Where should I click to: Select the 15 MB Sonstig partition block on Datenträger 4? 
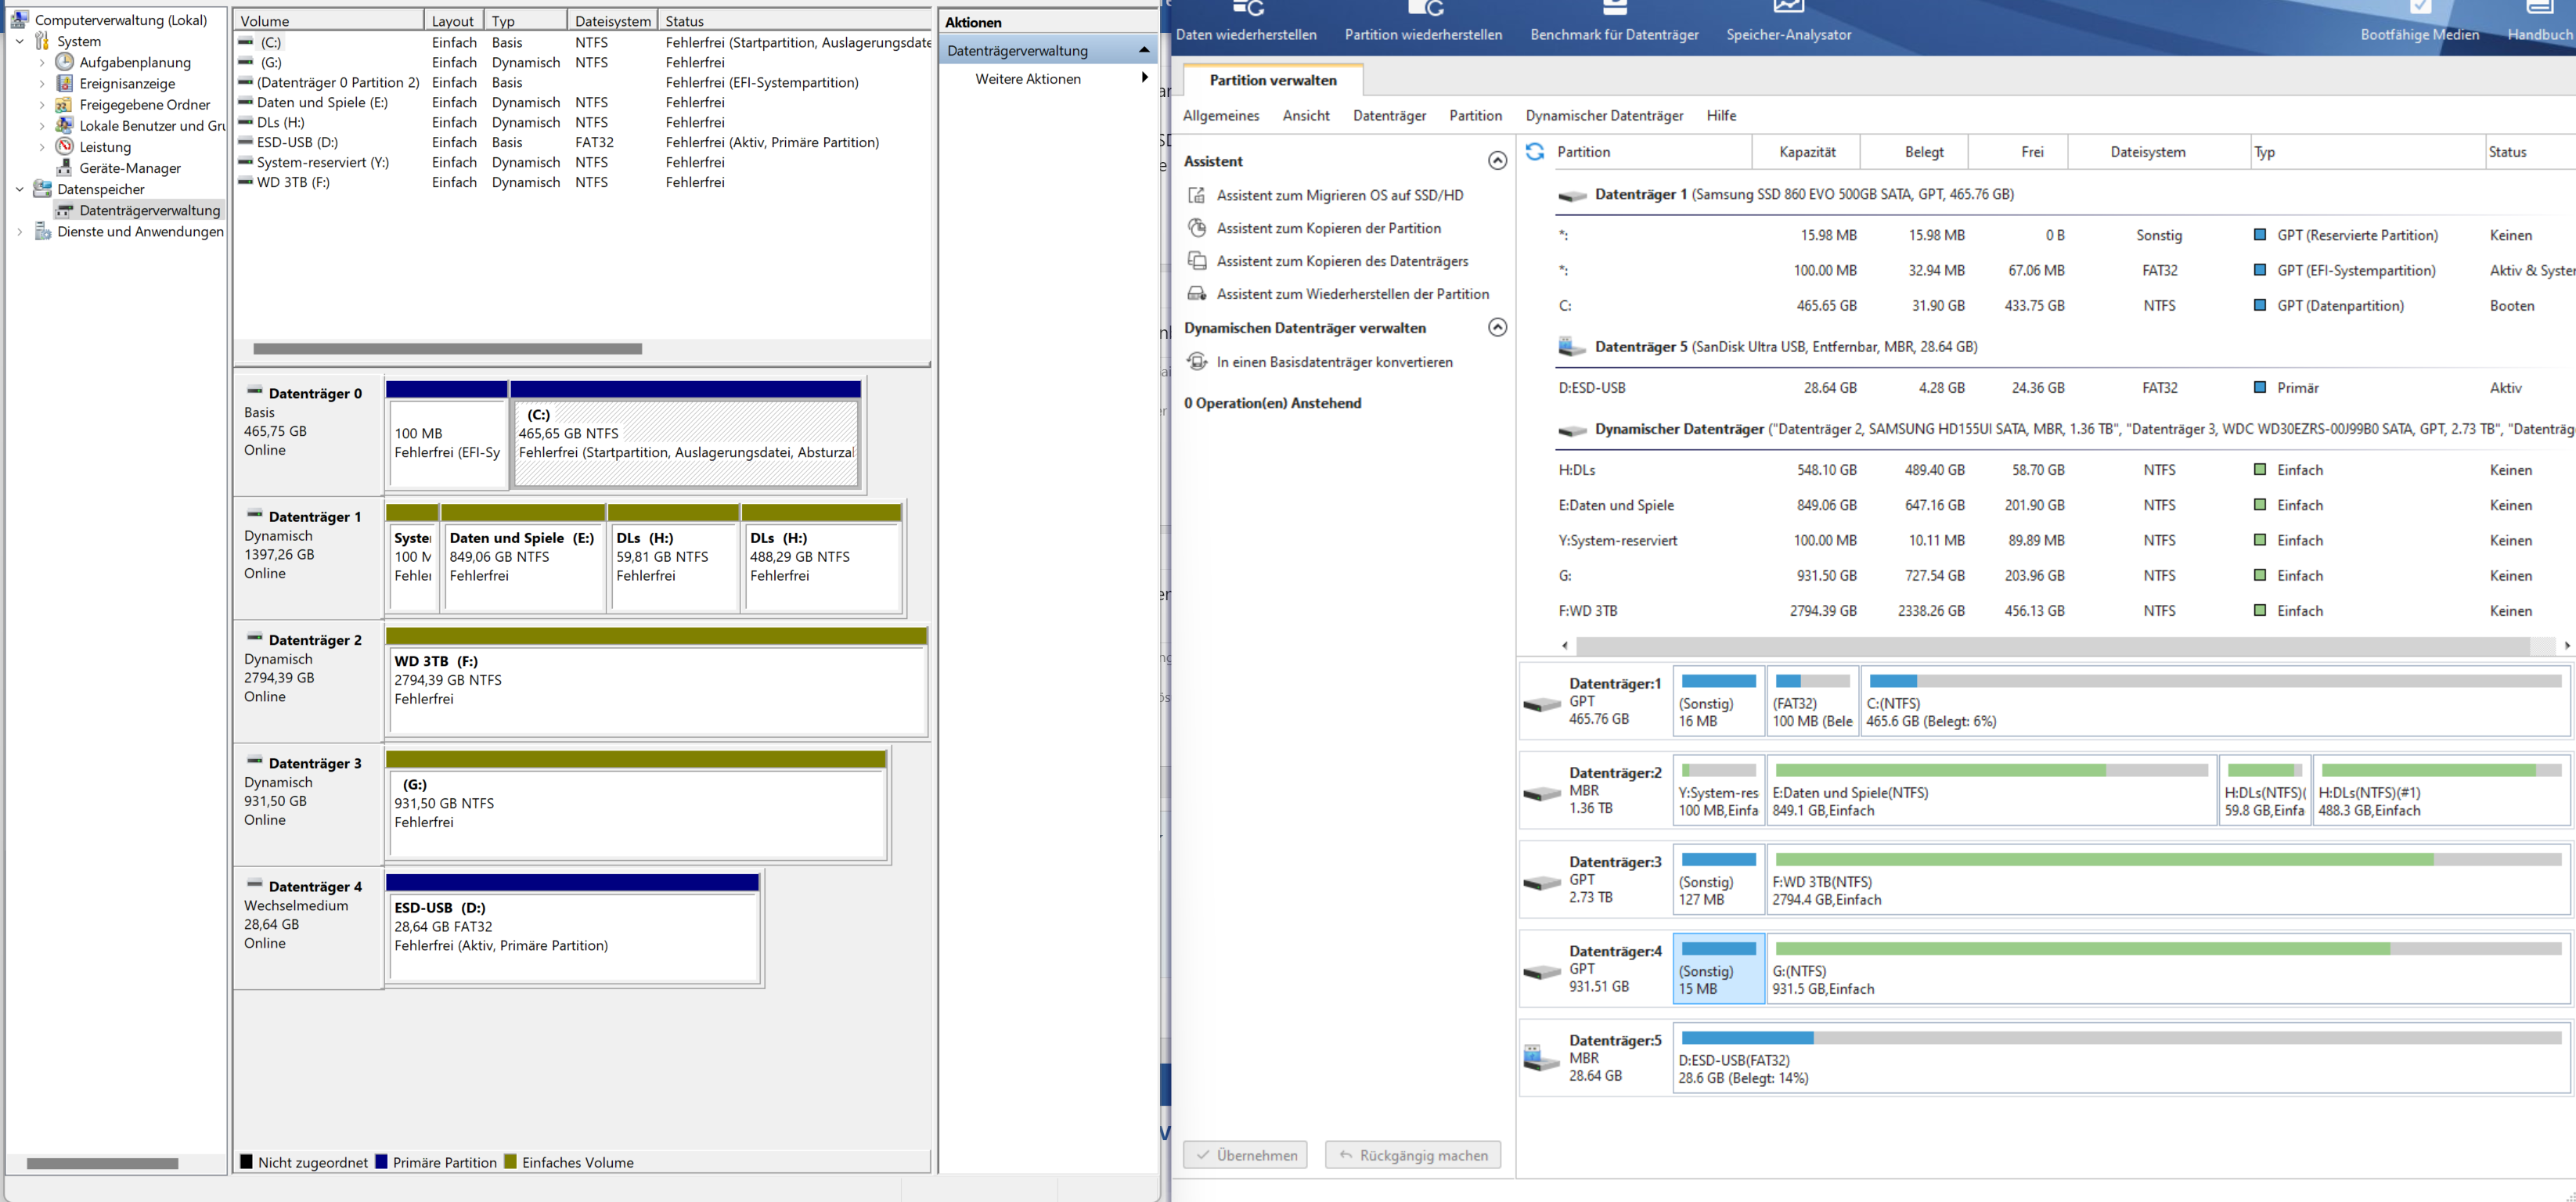pyautogui.click(x=1718, y=968)
